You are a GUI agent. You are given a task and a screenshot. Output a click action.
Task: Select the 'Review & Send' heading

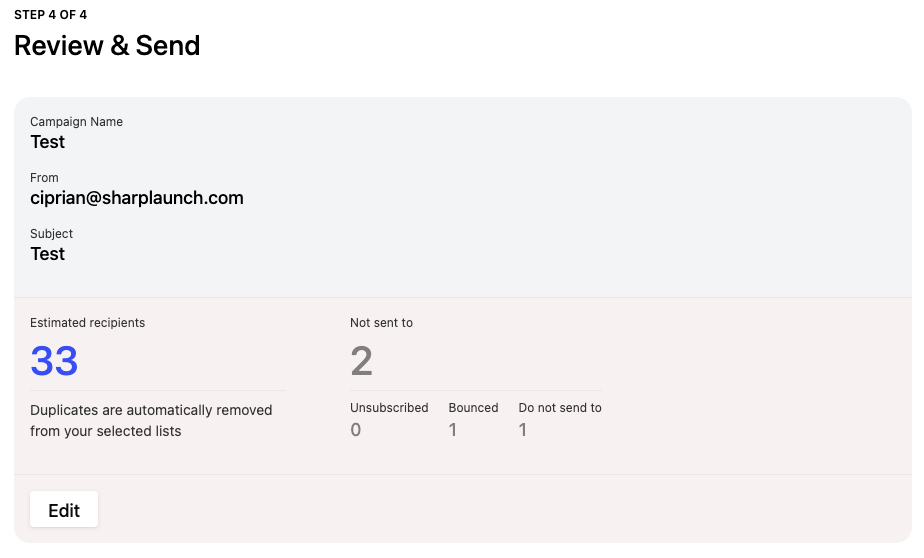click(x=107, y=46)
